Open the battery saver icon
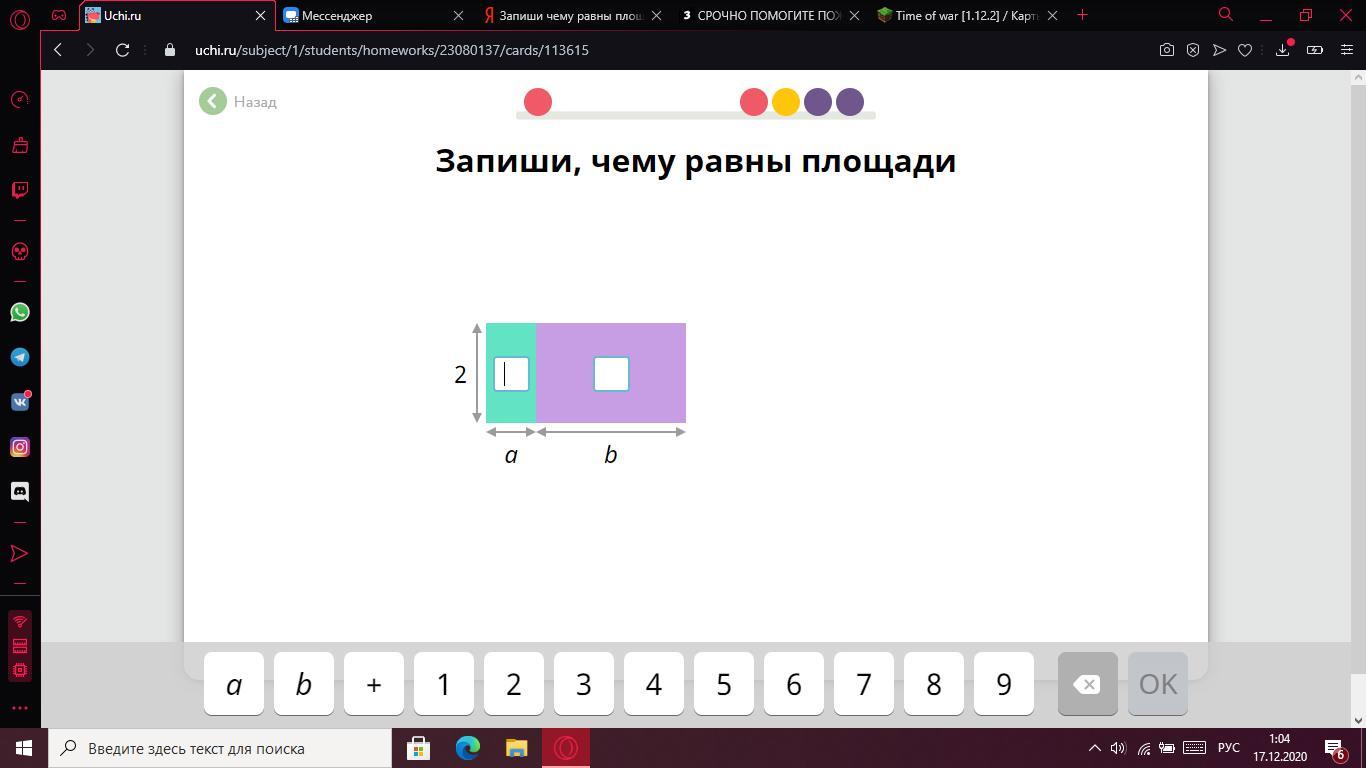1366x768 pixels. [x=1315, y=50]
